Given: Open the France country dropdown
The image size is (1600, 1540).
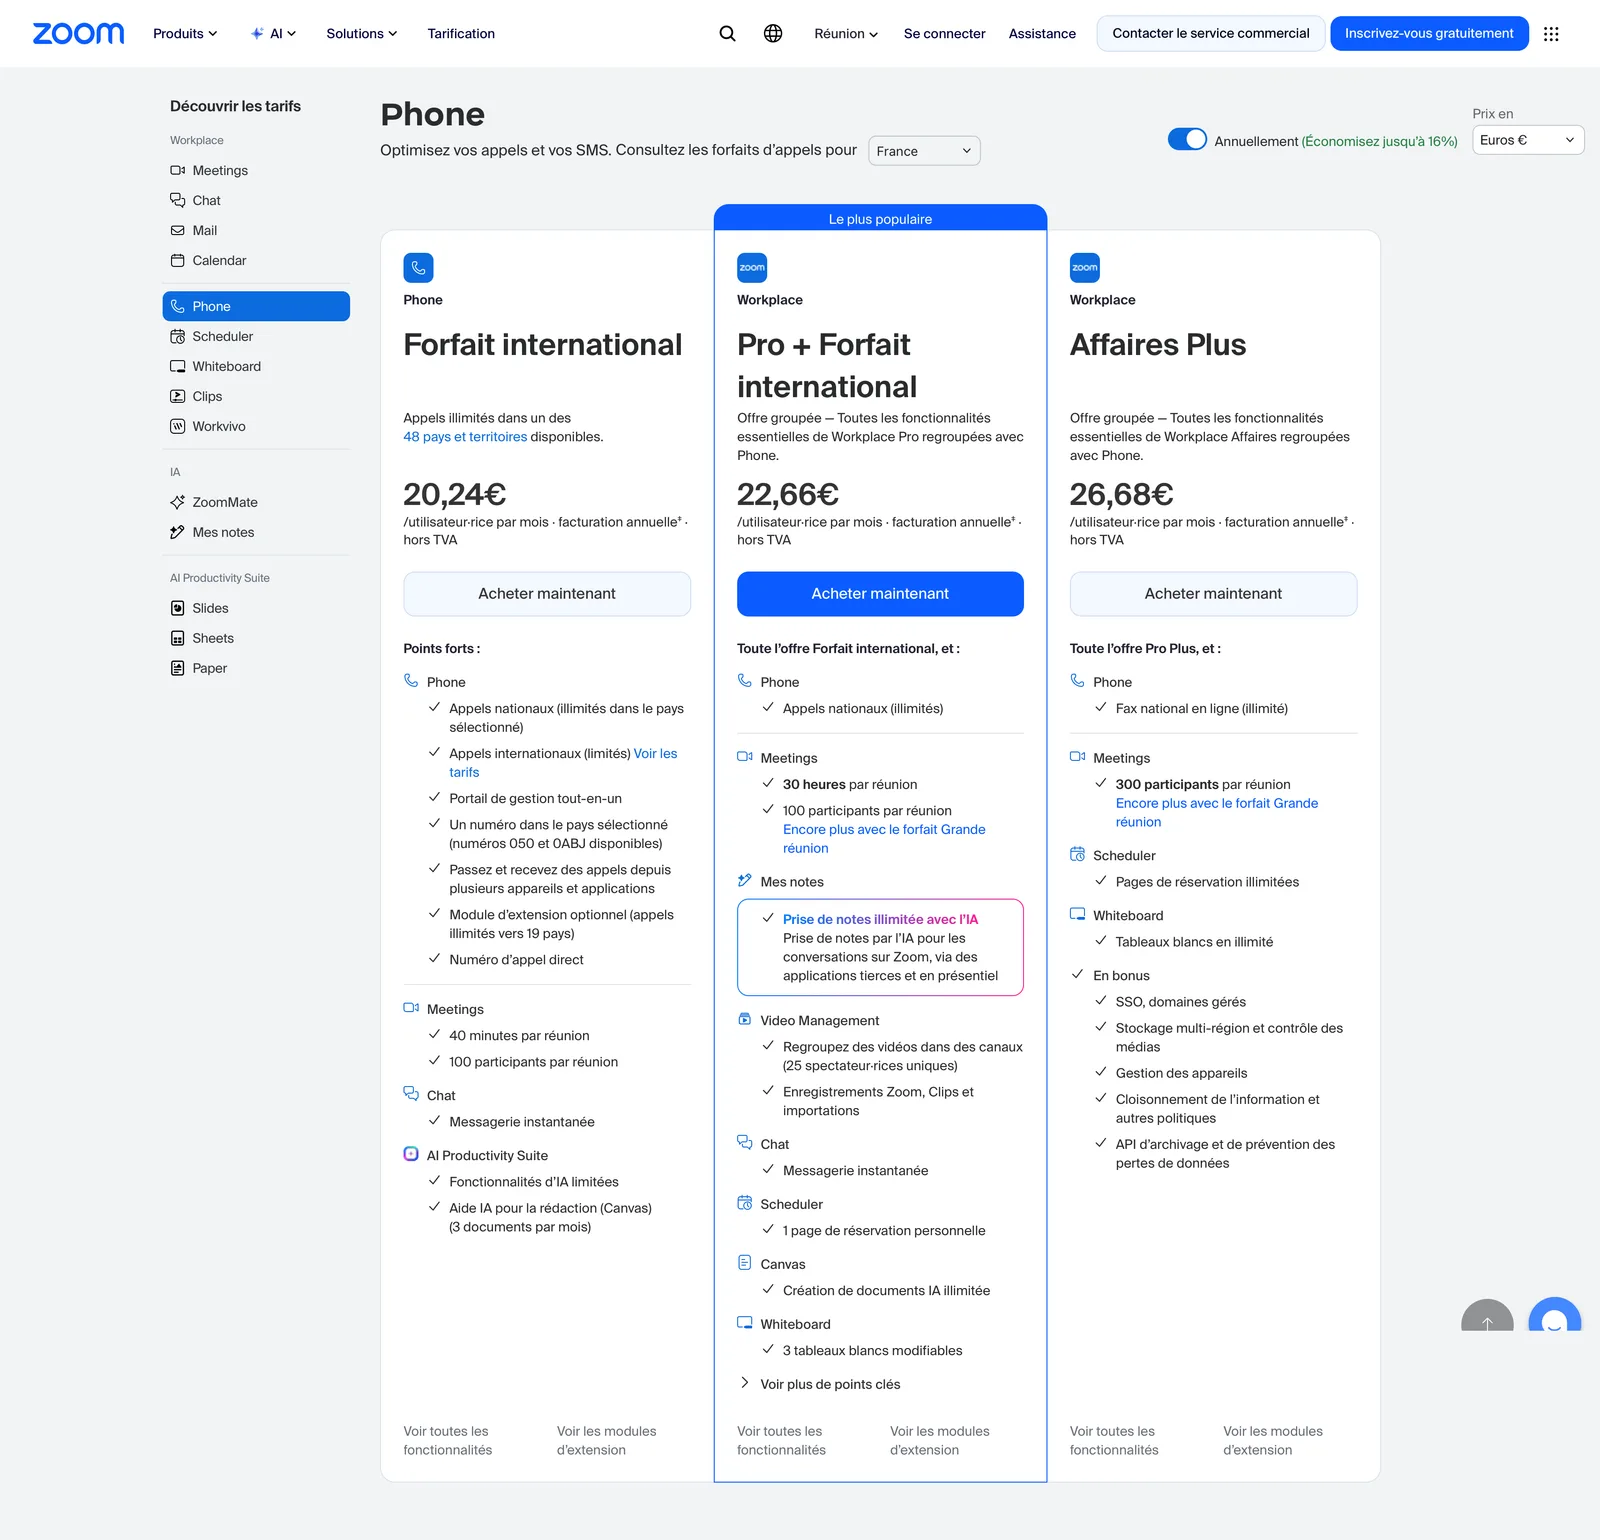Looking at the screenshot, I should (924, 151).
